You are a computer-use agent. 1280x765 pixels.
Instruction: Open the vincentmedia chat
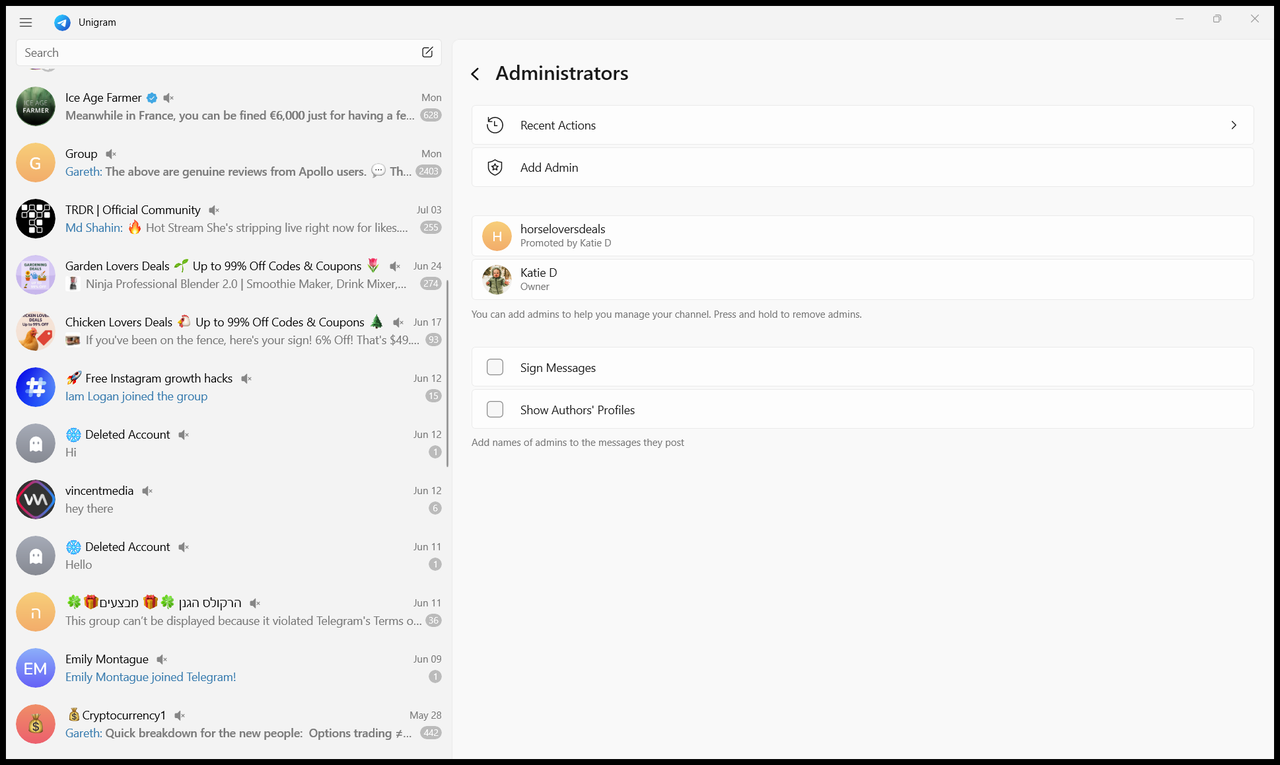[229, 499]
